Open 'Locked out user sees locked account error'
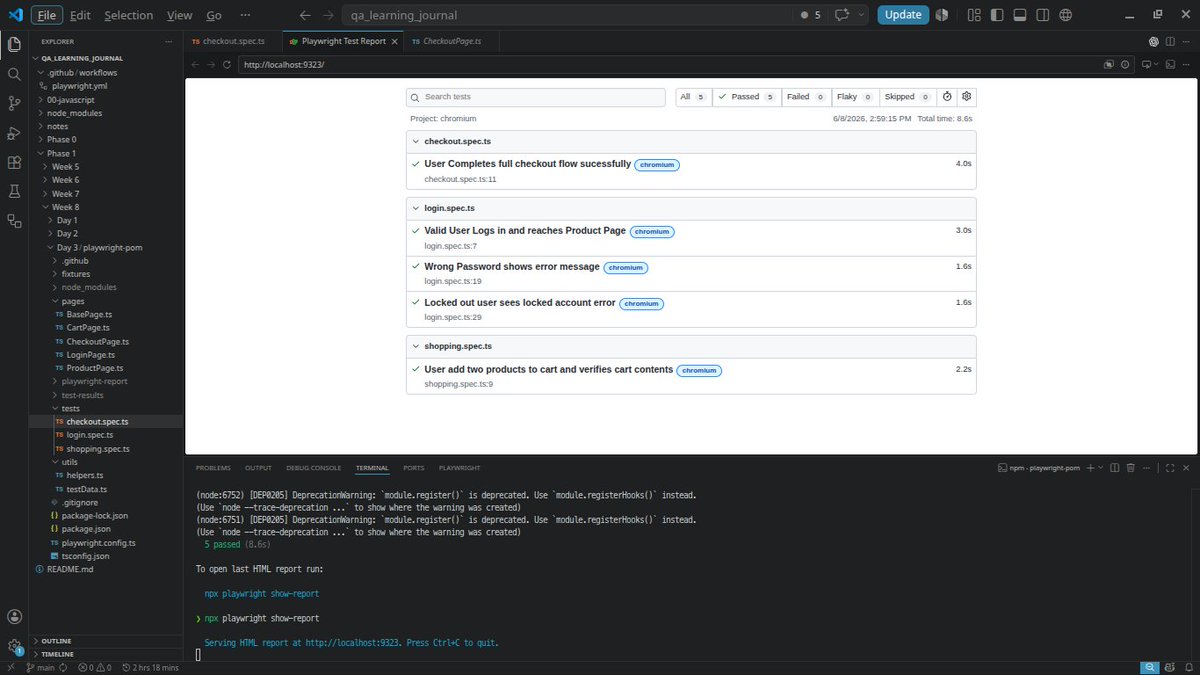This screenshot has width=1200, height=675. (520, 303)
